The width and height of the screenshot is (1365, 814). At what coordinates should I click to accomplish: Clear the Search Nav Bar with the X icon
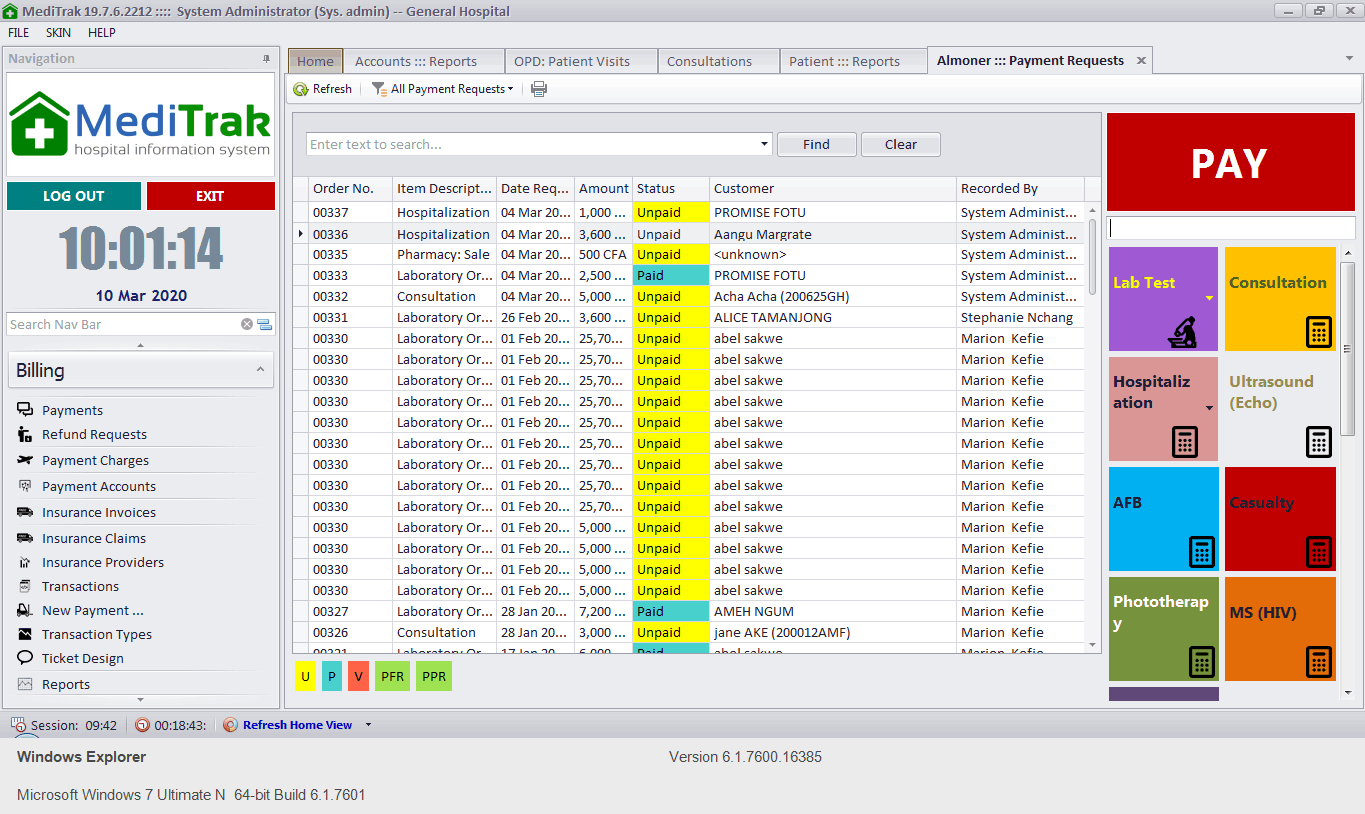click(247, 324)
